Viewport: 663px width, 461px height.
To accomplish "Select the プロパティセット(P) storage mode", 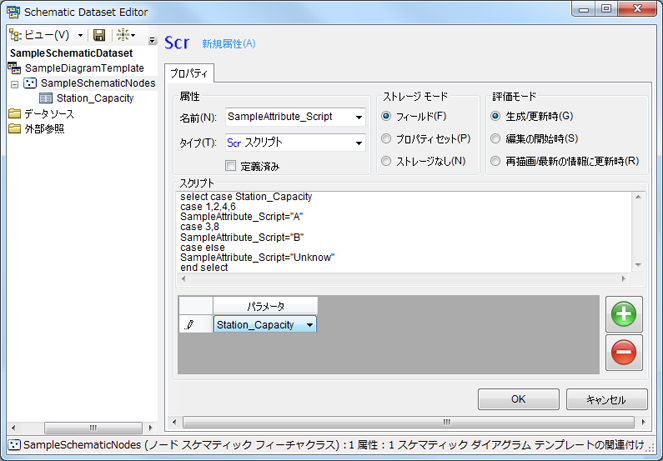I will (x=387, y=138).
